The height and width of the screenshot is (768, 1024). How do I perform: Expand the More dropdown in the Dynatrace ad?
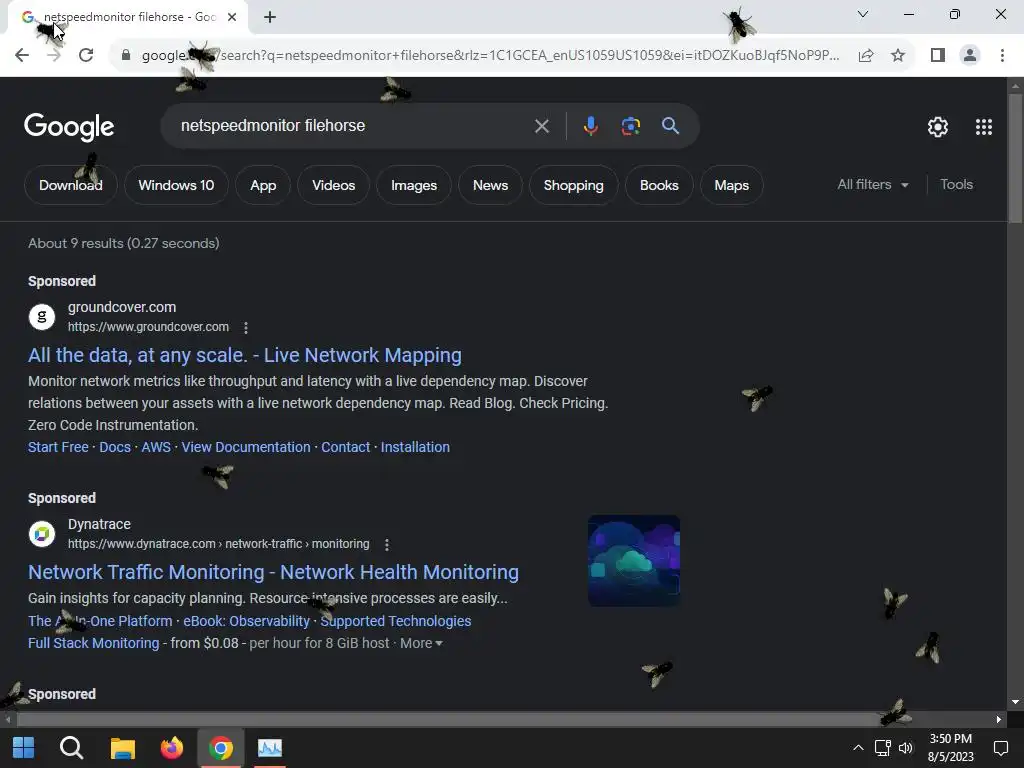pos(421,643)
